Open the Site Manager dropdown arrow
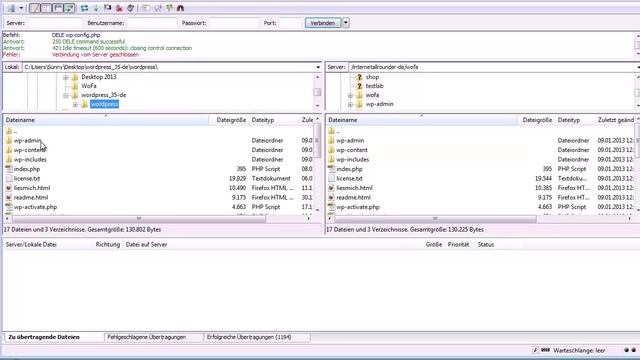 (21, 8)
